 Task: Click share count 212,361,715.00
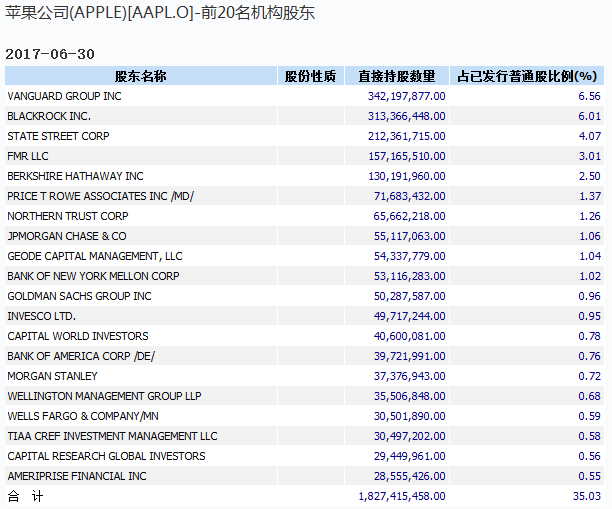(x=406, y=136)
